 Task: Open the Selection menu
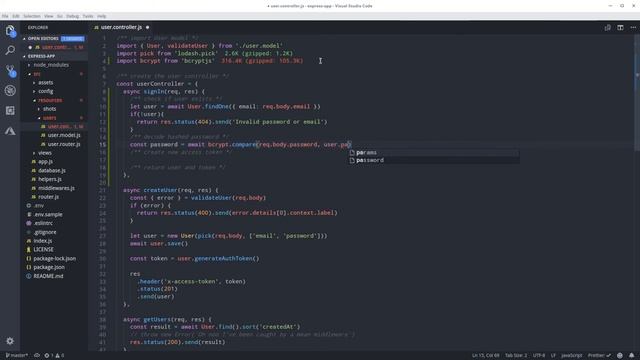[x=31, y=16]
